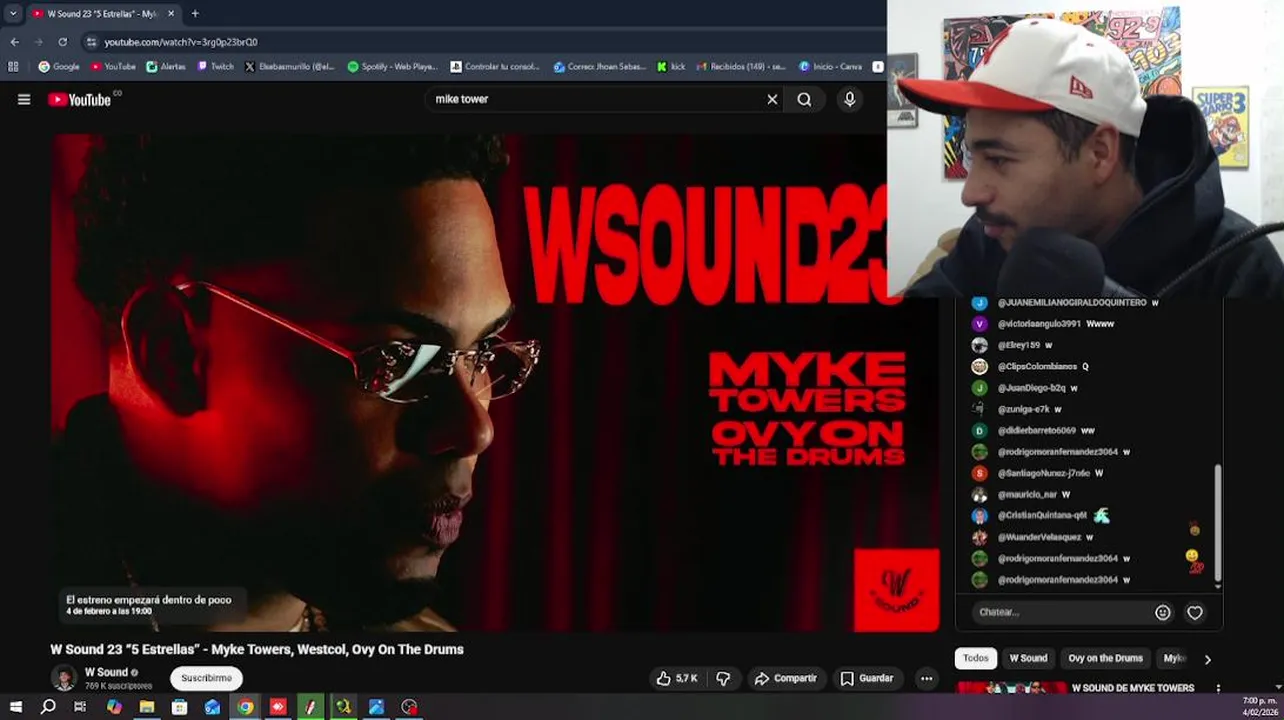Screen dimensions: 1284x720
Task: Open the Controlar tu consola bookmark
Action: (x=495, y=67)
